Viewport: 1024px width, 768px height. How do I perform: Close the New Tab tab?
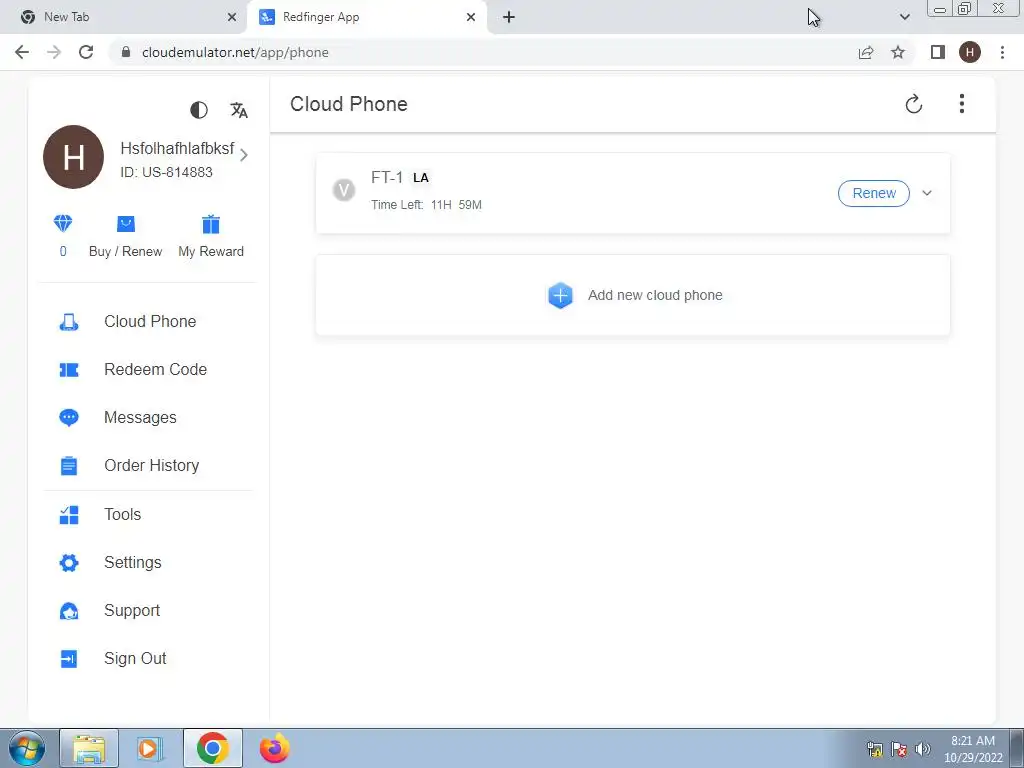tap(232, 17)
